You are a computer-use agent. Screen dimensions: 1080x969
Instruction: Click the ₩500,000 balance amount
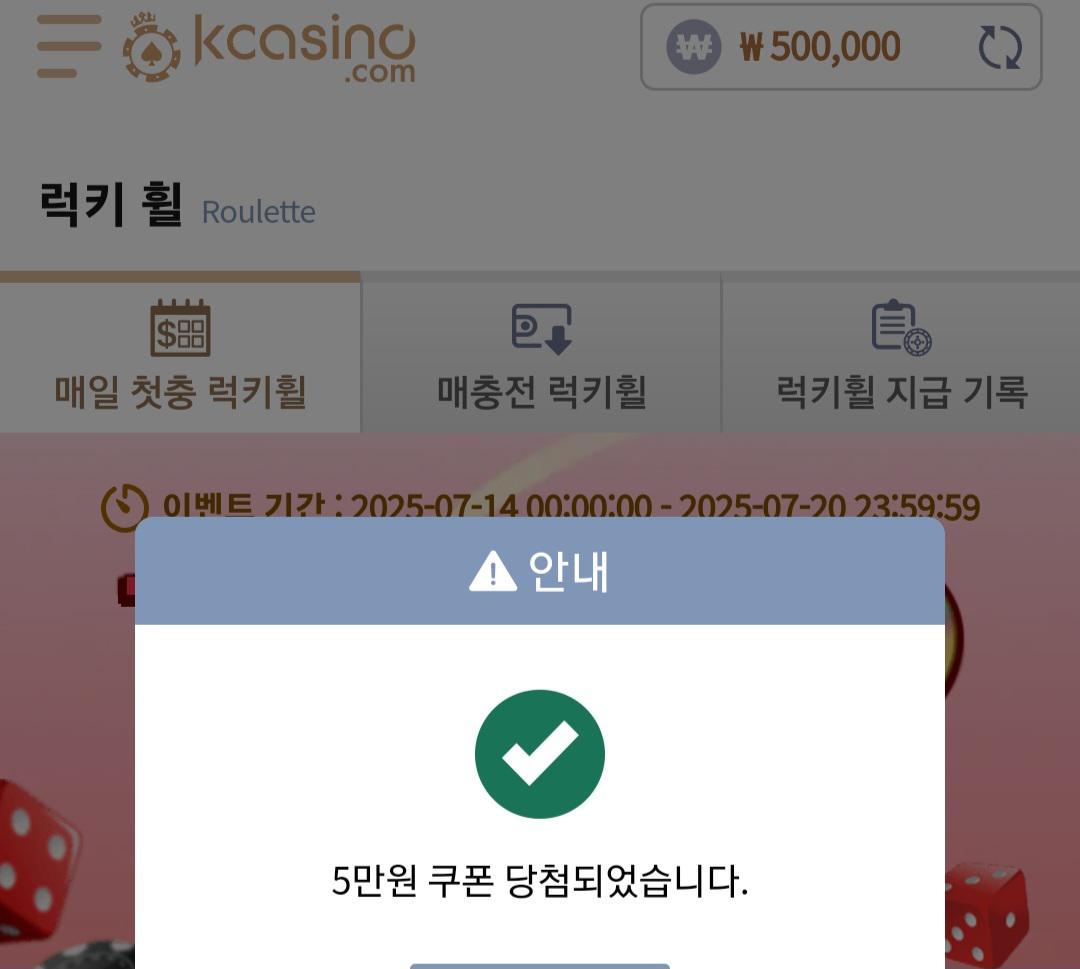(820, 47)
